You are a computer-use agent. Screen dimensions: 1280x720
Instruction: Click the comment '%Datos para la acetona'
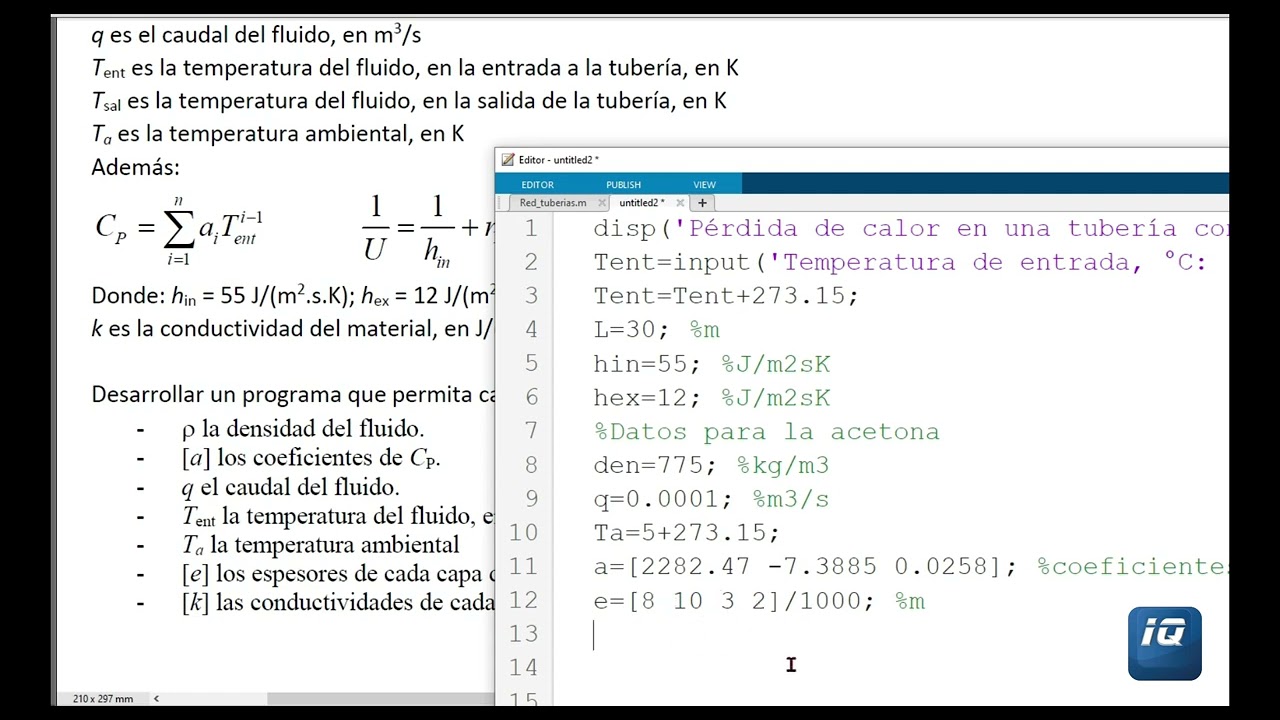coord(767,432)
